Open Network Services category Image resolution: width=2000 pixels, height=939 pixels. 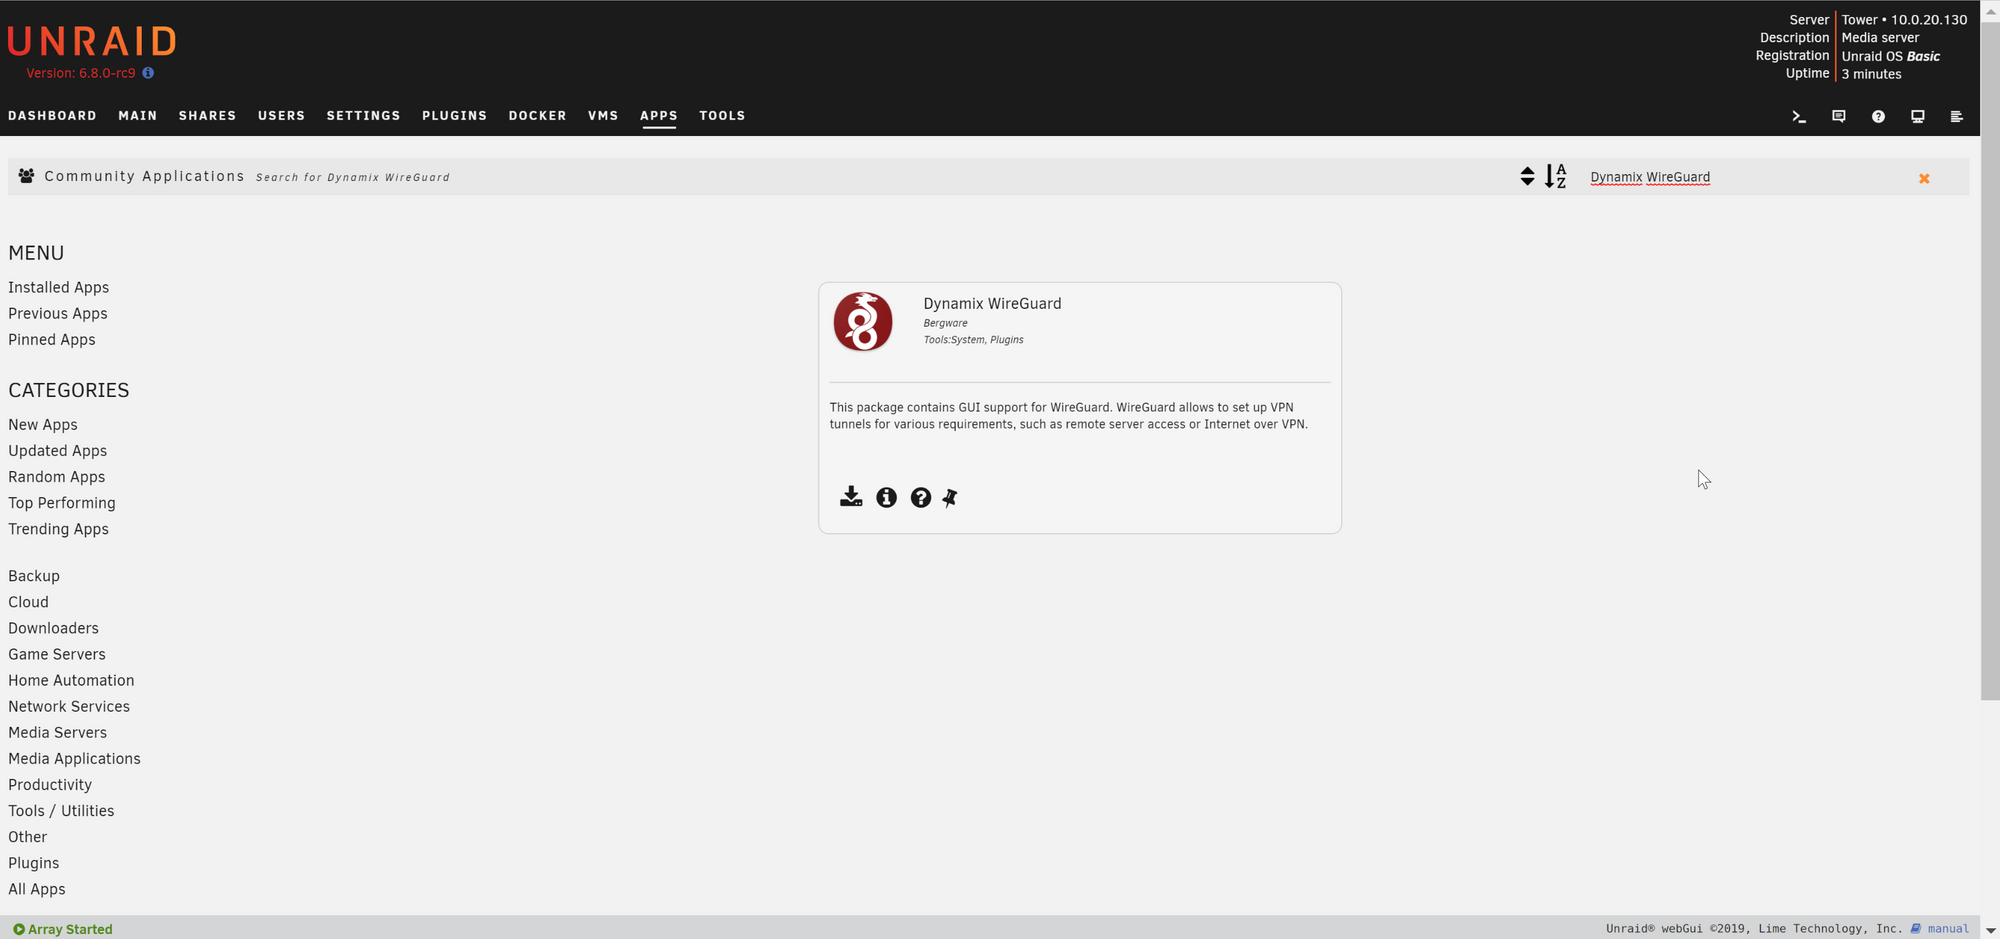click(x=69, y=705)
